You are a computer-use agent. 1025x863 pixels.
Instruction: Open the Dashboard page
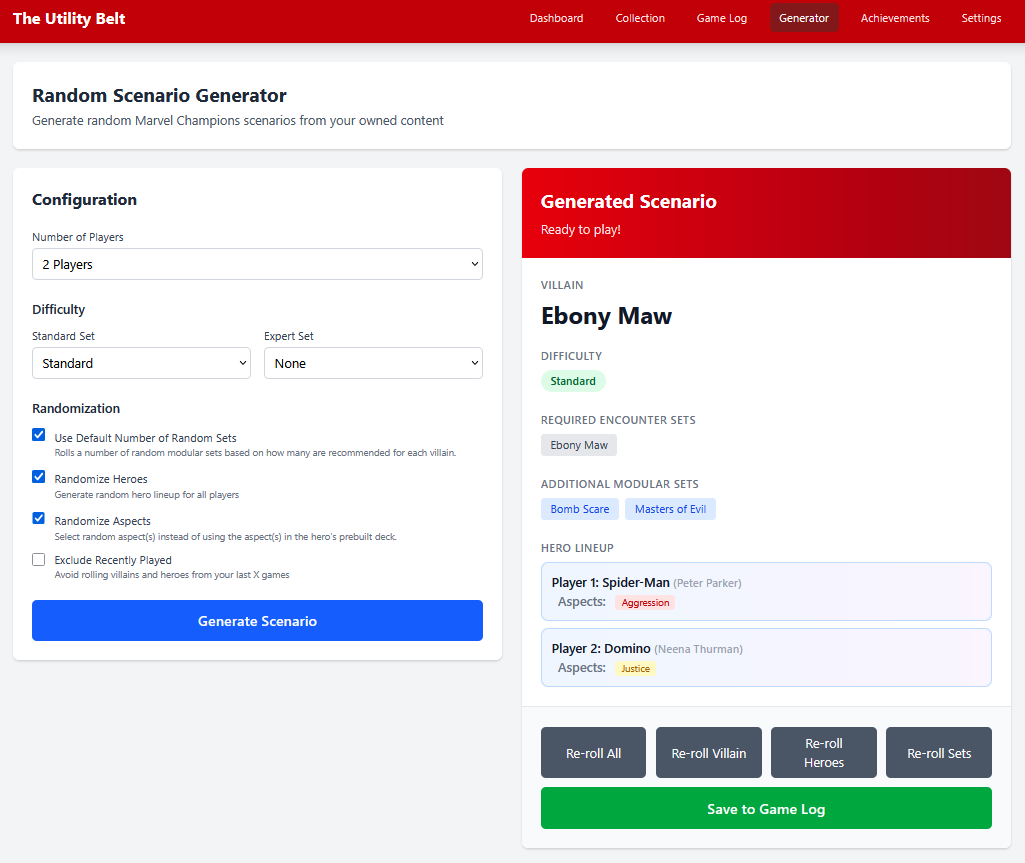point(556,18)
